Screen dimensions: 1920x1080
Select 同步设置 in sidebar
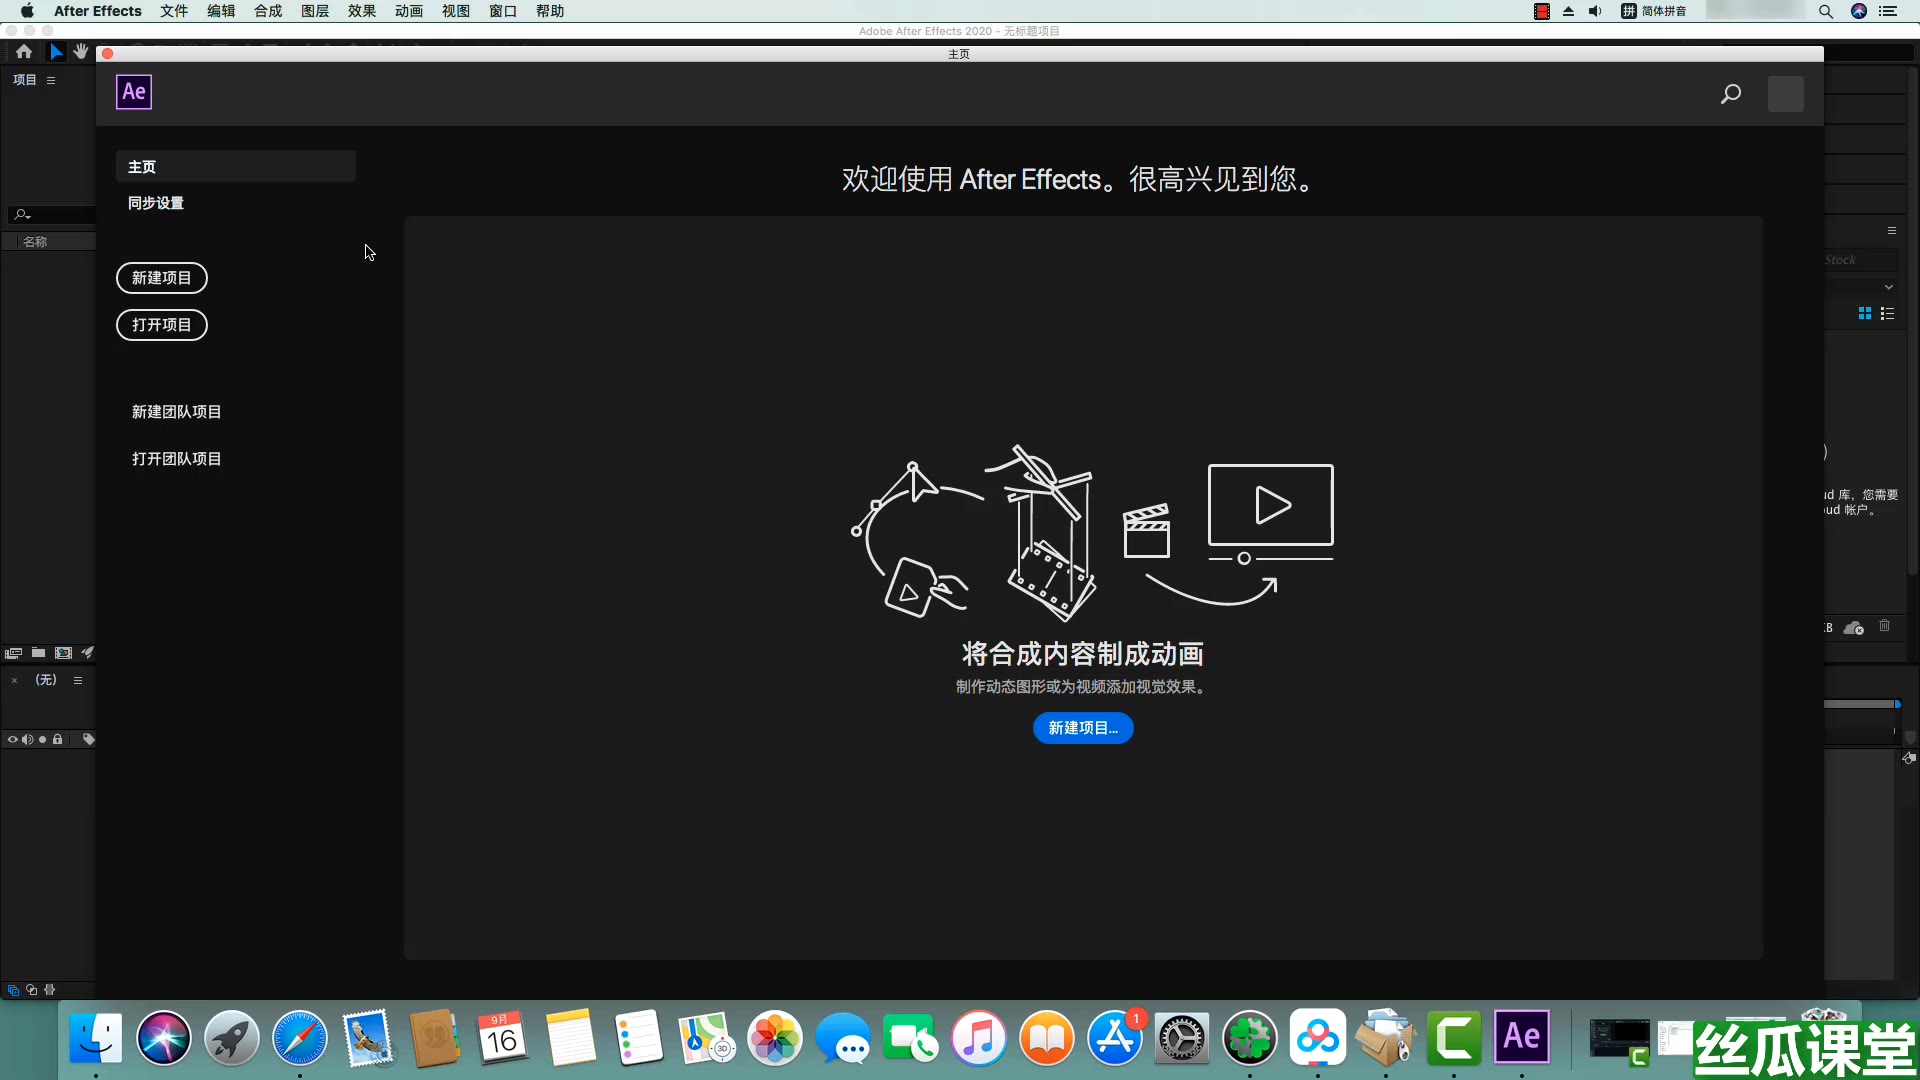[156, 203]
